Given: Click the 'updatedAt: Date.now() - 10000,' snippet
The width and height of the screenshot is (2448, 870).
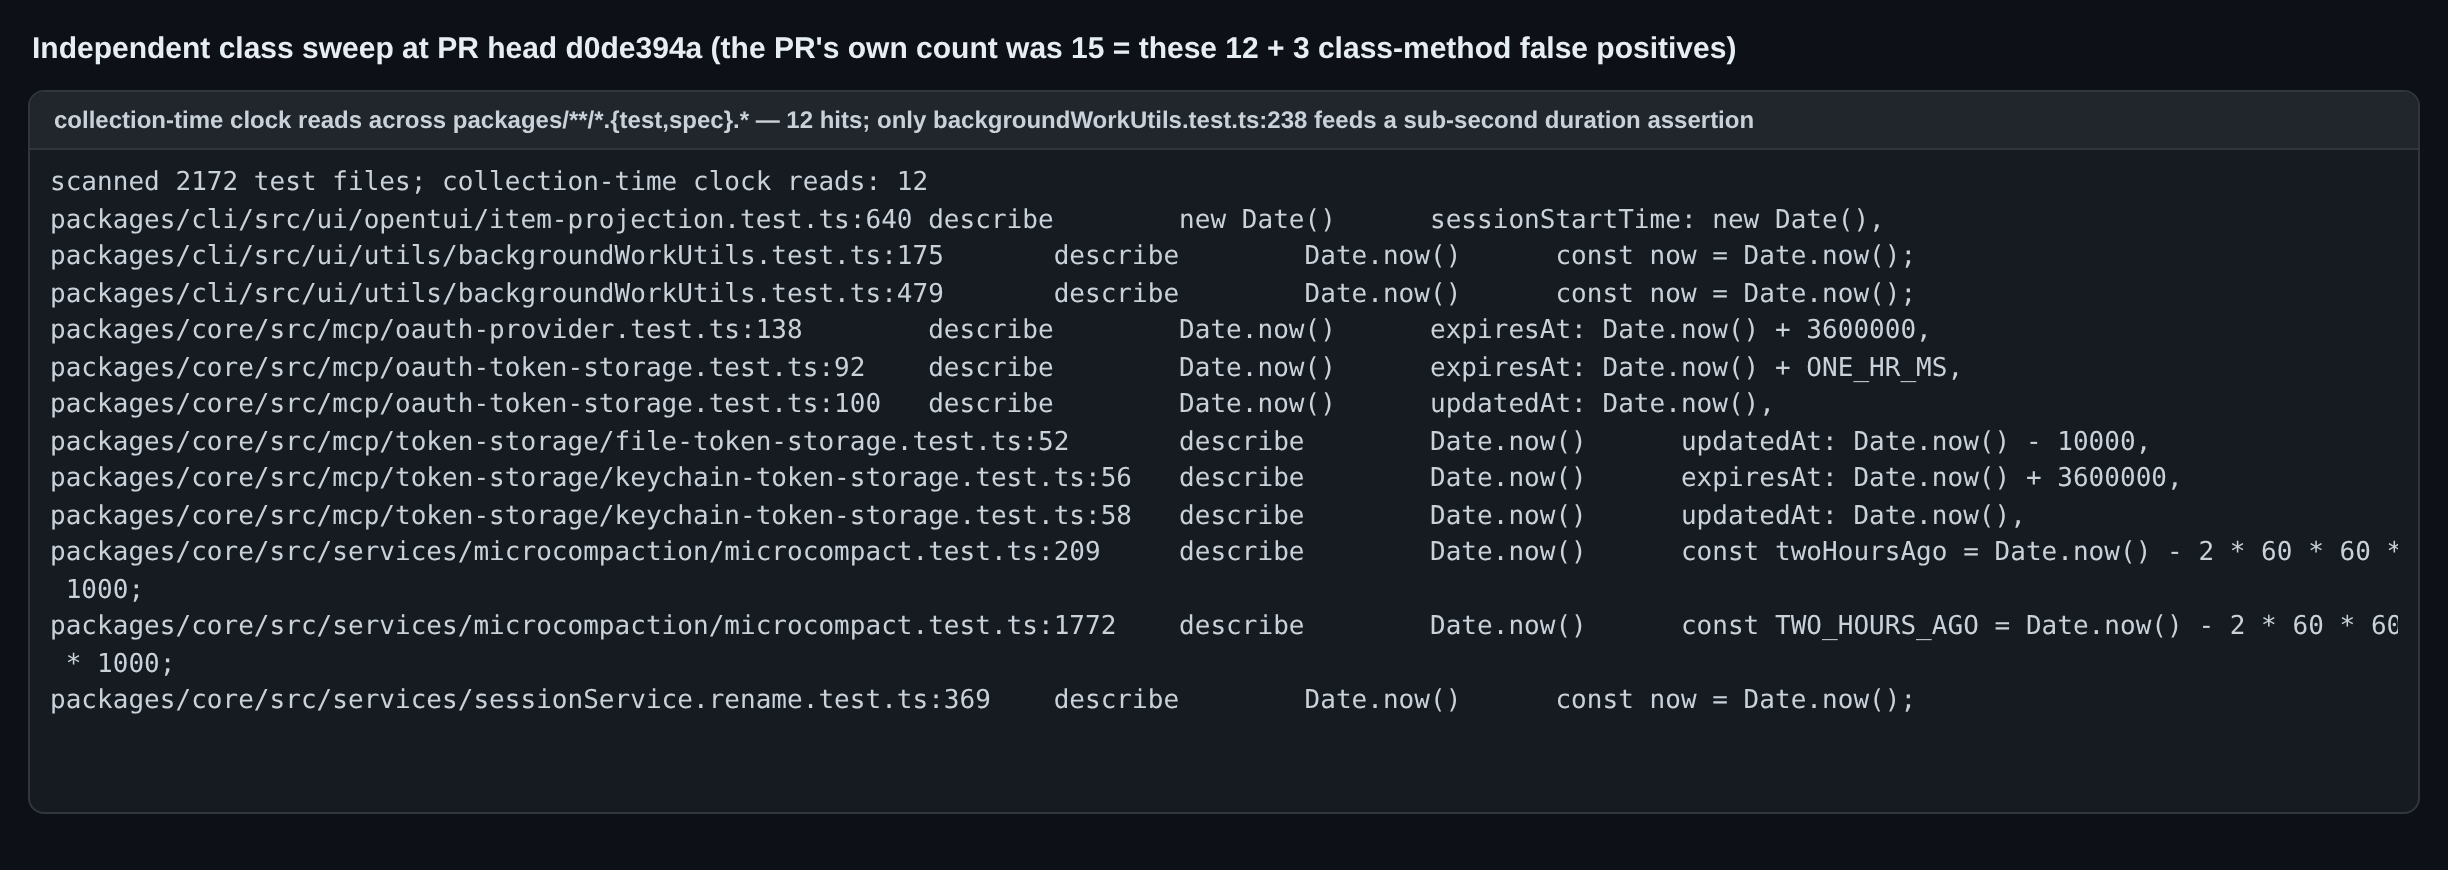Looking at the screenshot, I should (x=1915, y=441).
